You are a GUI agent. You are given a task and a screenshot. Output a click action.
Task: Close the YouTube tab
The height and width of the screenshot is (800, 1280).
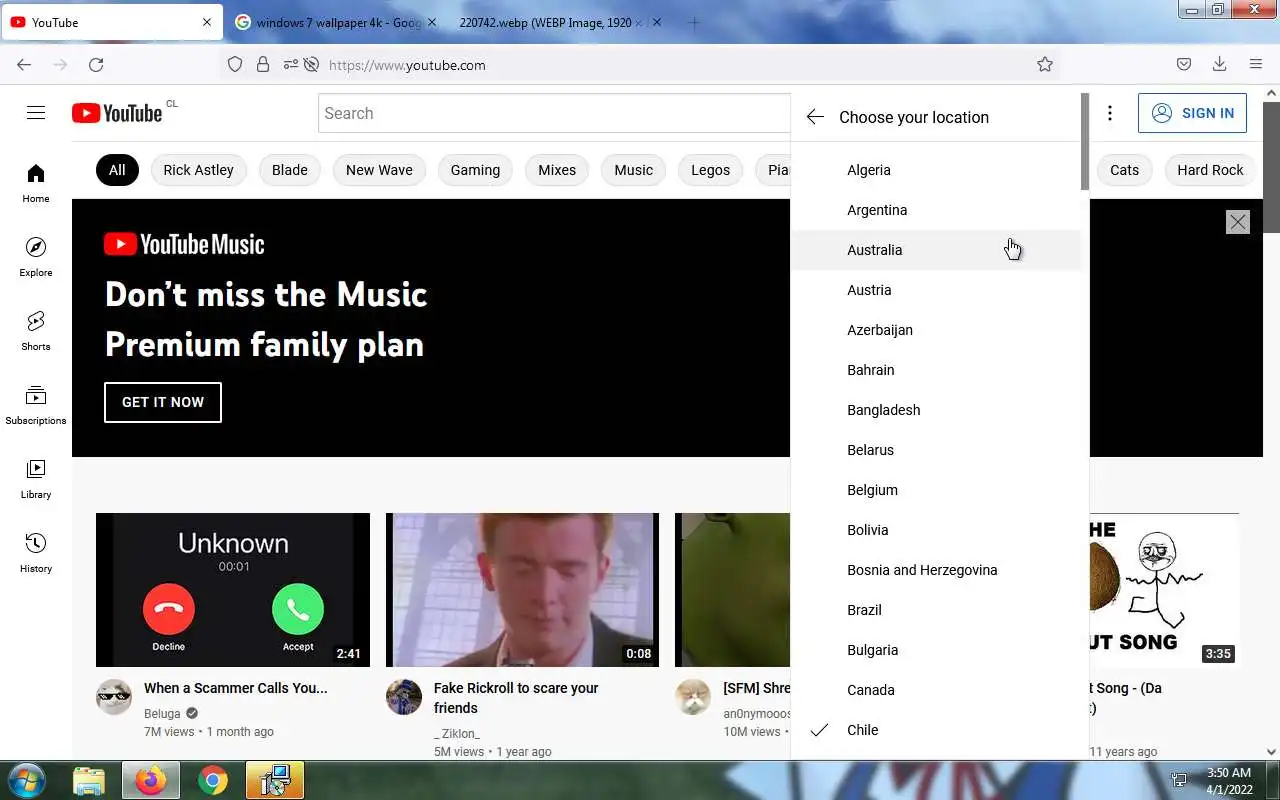click(x=207, y=22)
